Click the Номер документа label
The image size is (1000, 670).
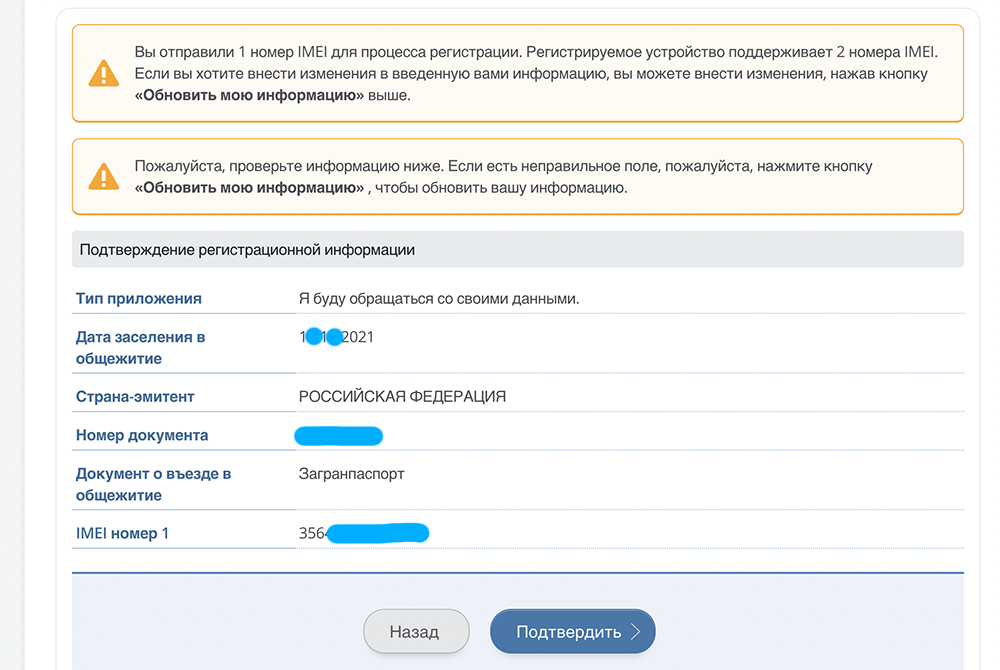142,436
